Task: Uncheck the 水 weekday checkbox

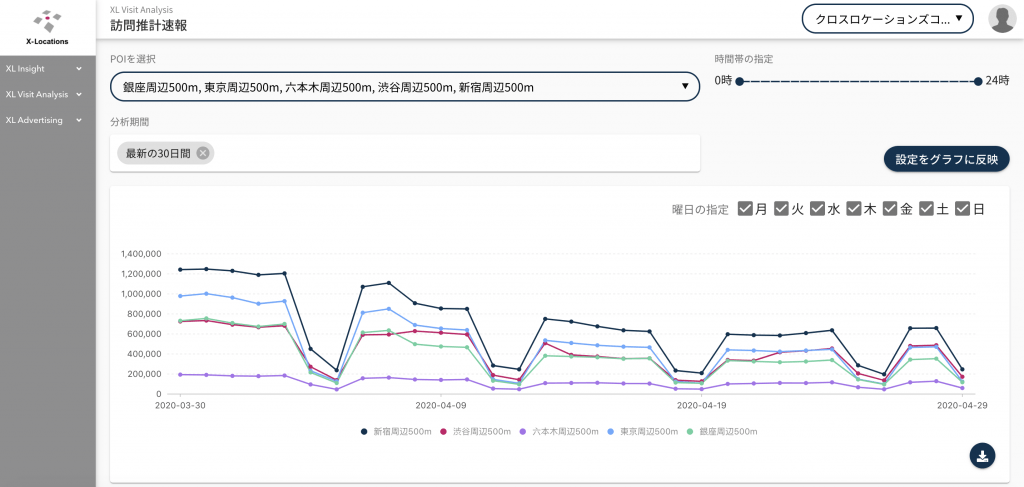Action: pyautogui.click(x=817, y=209)
